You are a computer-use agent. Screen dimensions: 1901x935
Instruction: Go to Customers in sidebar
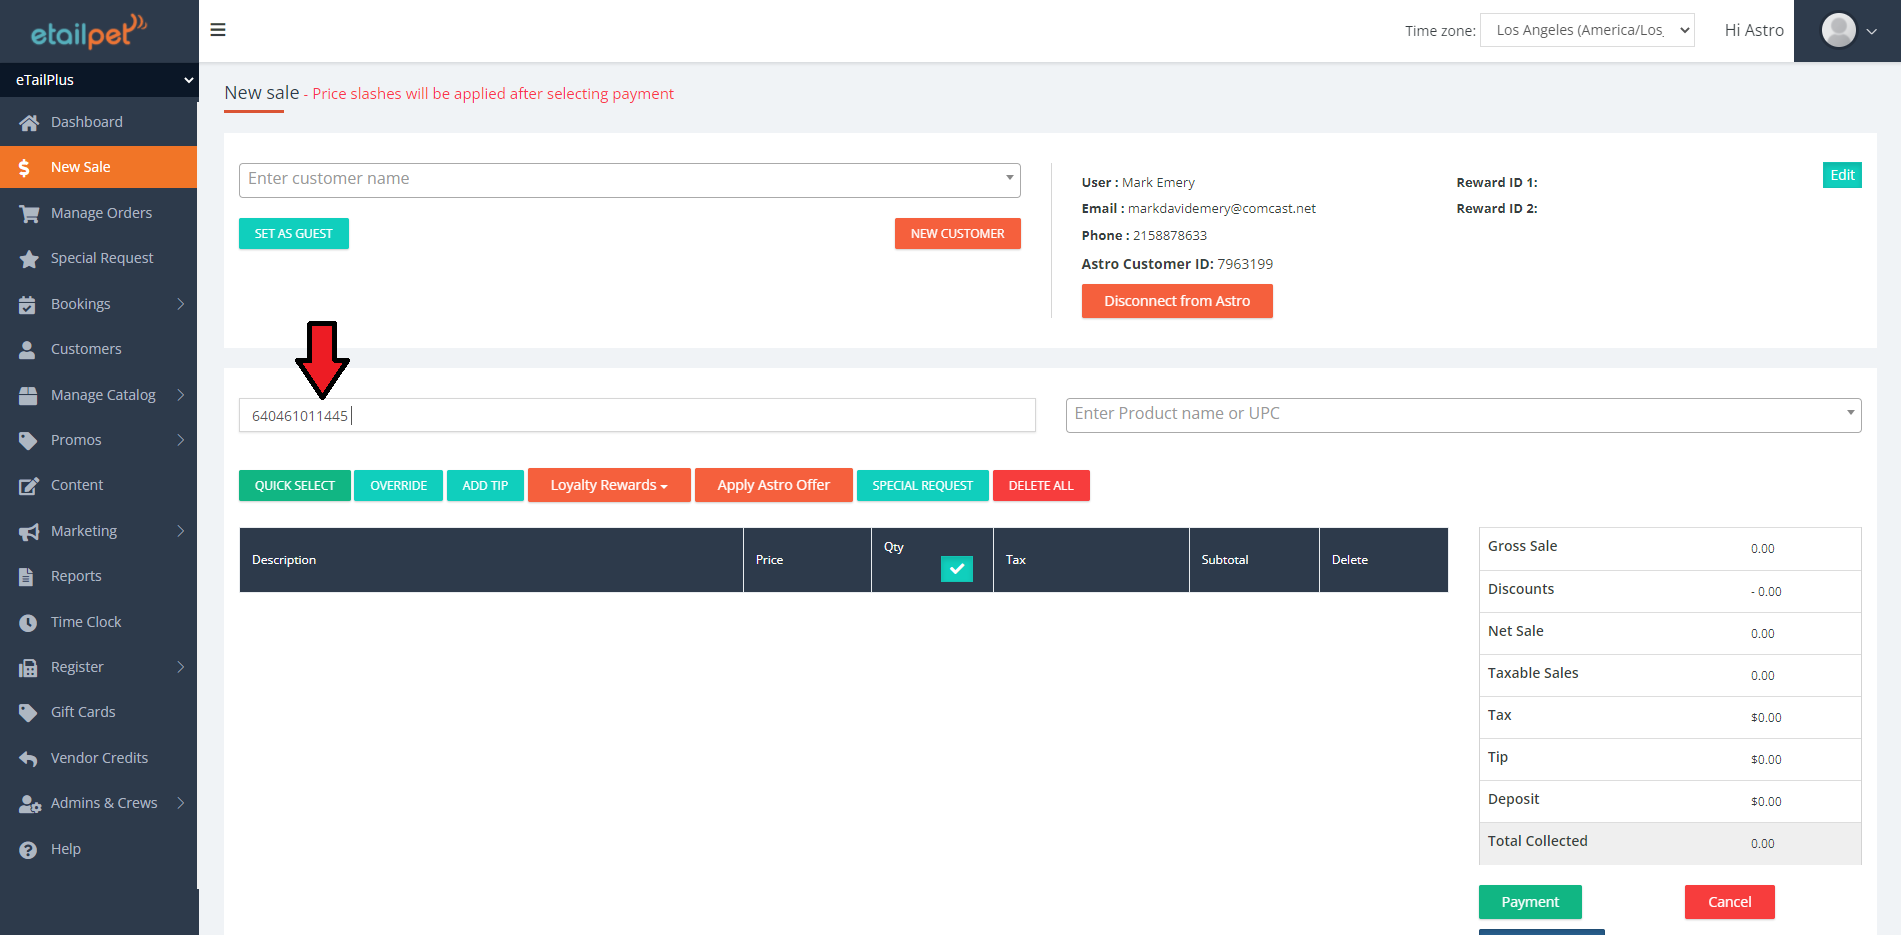click(x=86, y=349)
